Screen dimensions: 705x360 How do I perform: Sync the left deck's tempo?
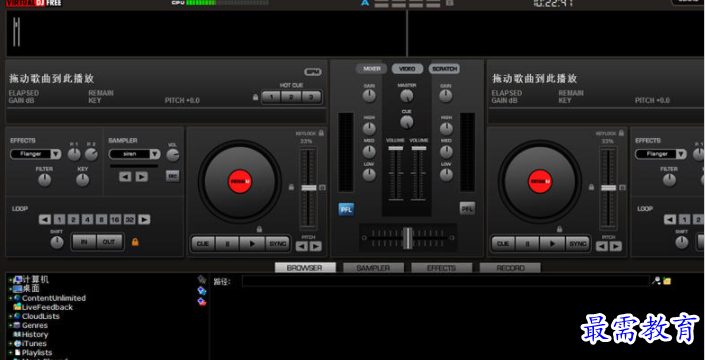pyautogui.click(x=277, y=244)
